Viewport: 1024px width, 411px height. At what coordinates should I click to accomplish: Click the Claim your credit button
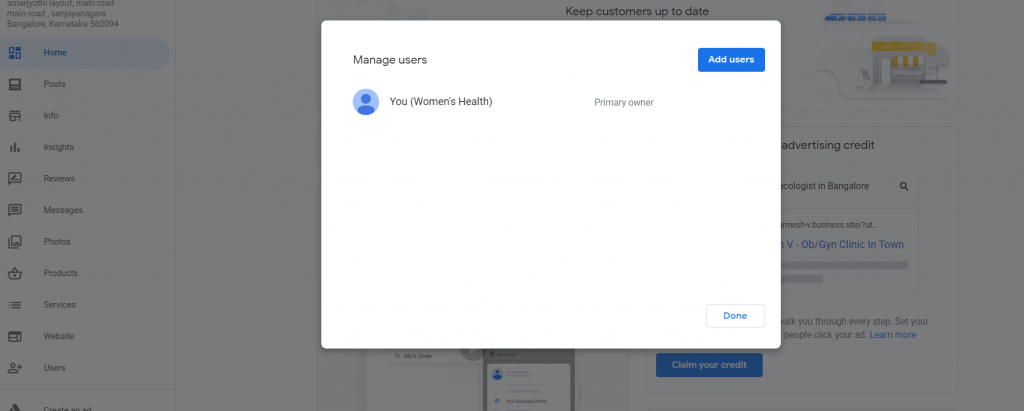click(709, 365)
